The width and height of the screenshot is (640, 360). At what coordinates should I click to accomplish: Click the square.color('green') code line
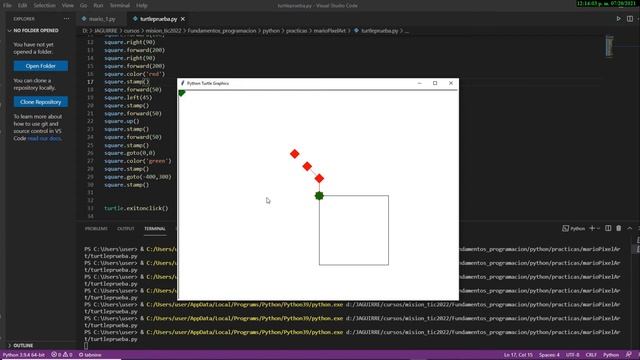[138, 161]
